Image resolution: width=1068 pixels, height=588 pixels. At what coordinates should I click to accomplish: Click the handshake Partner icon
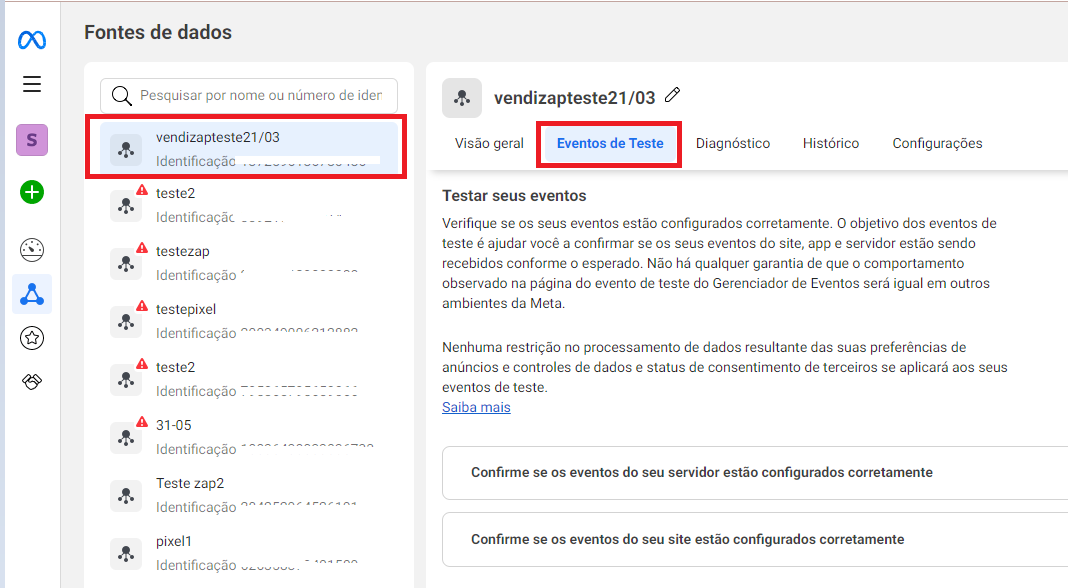pyautogui.click(x=32, y=382)
